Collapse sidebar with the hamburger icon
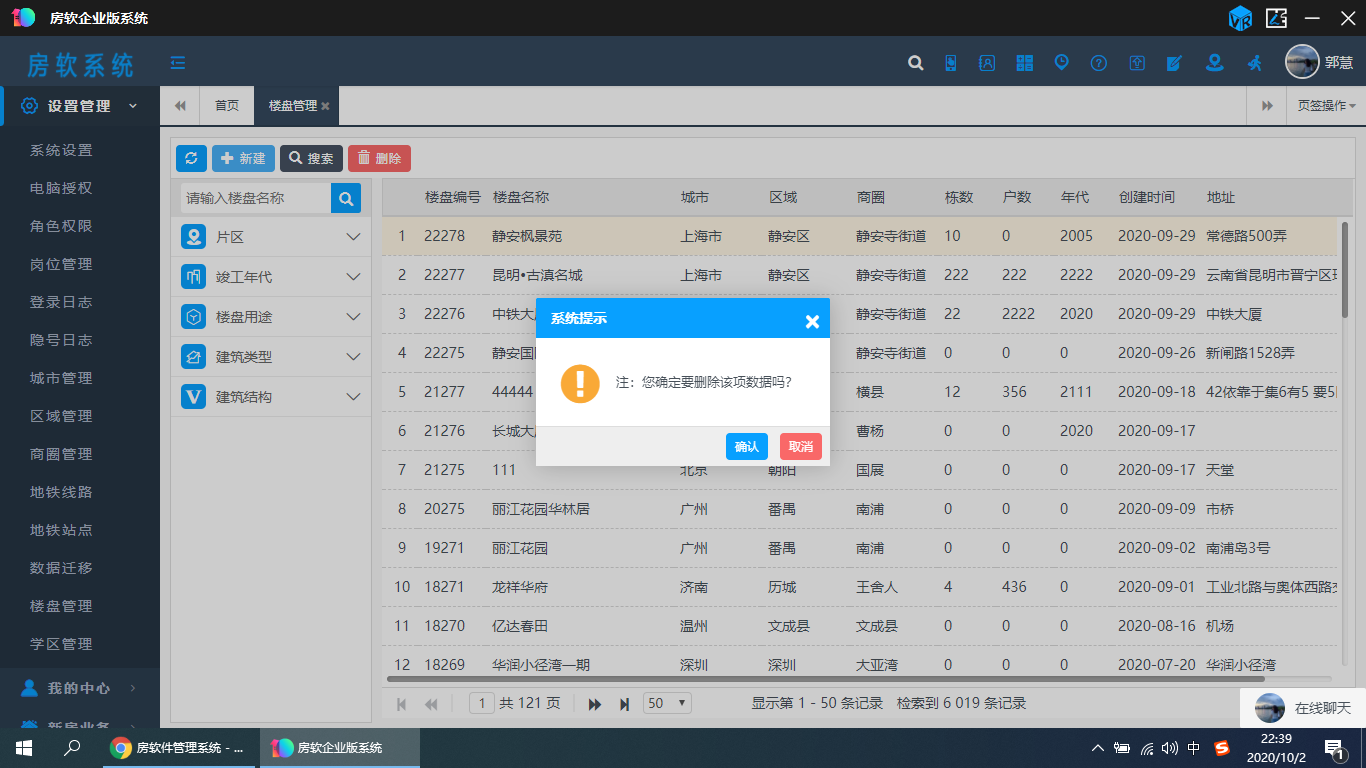This screenshot has height=768, width=1366. coord(178,63)
